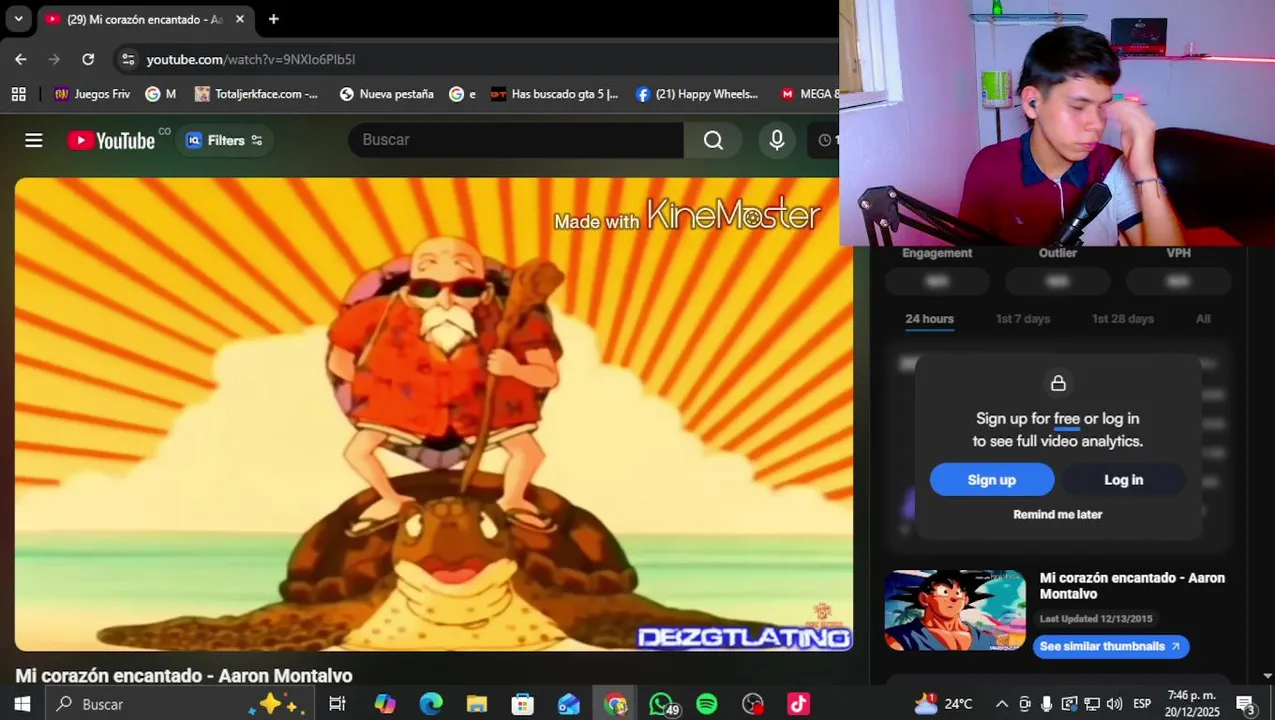The height and width of the screenshot is (720, 1275).
Task: Switch the ESP input language indicator
Action: (1142, 704)
